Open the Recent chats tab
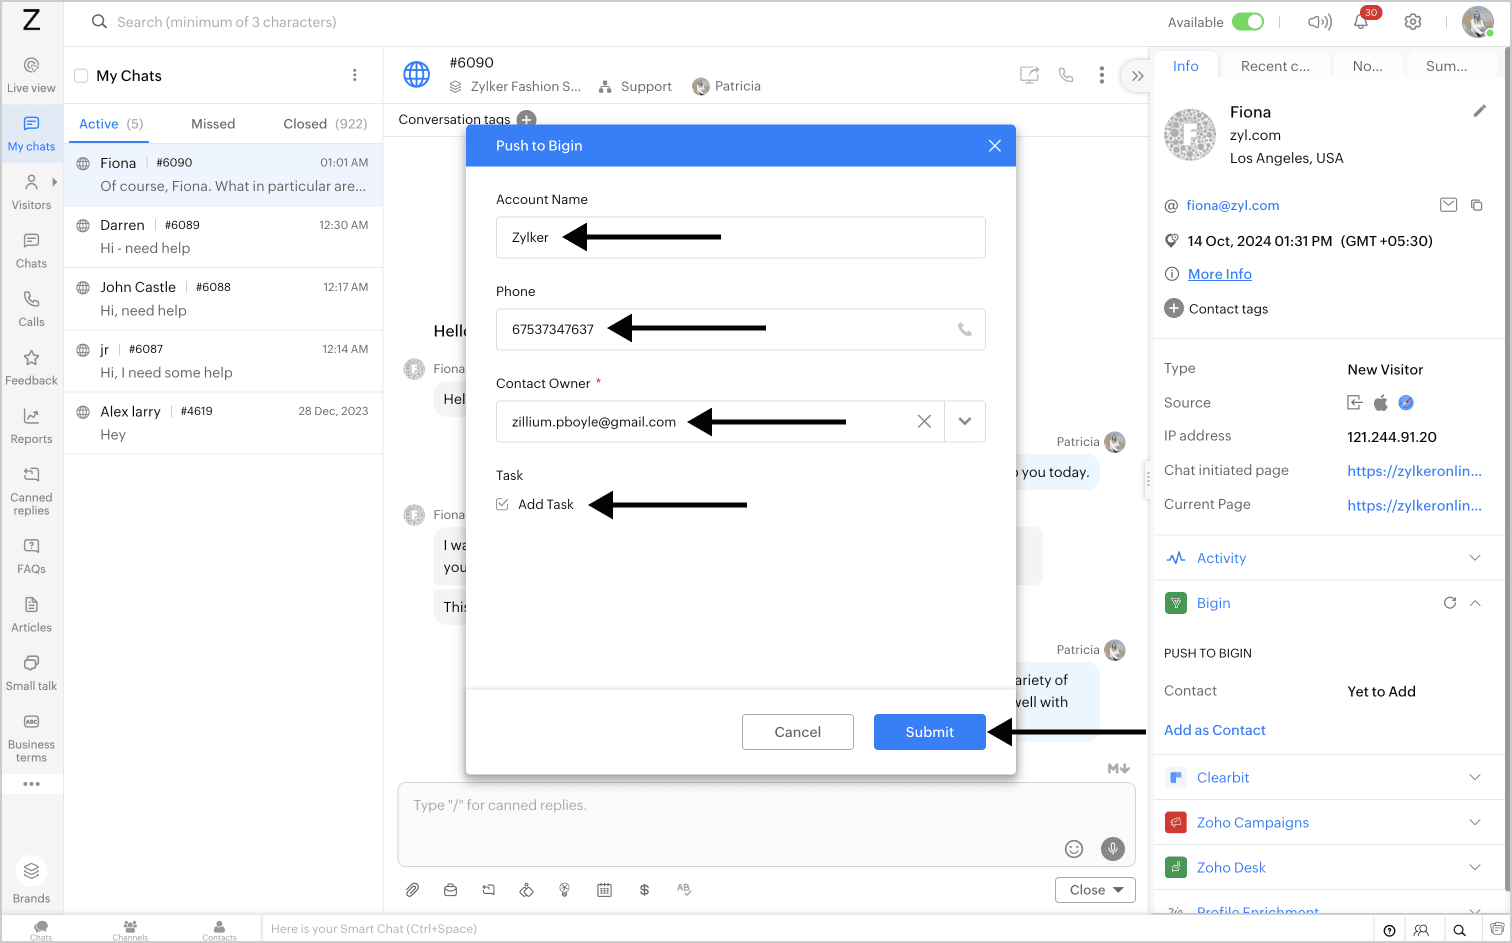This screenshot has height=943, width=1512. coord(1275,66)
